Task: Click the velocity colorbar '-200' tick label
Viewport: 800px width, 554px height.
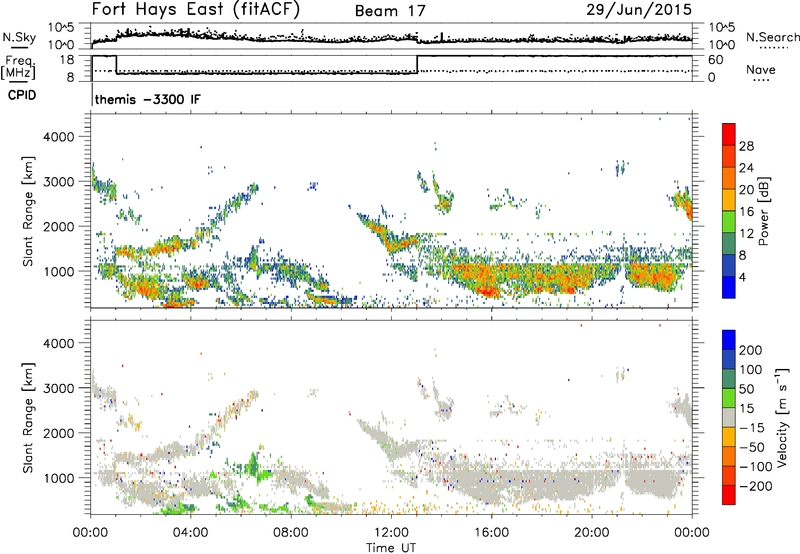Action: (755, 487)
